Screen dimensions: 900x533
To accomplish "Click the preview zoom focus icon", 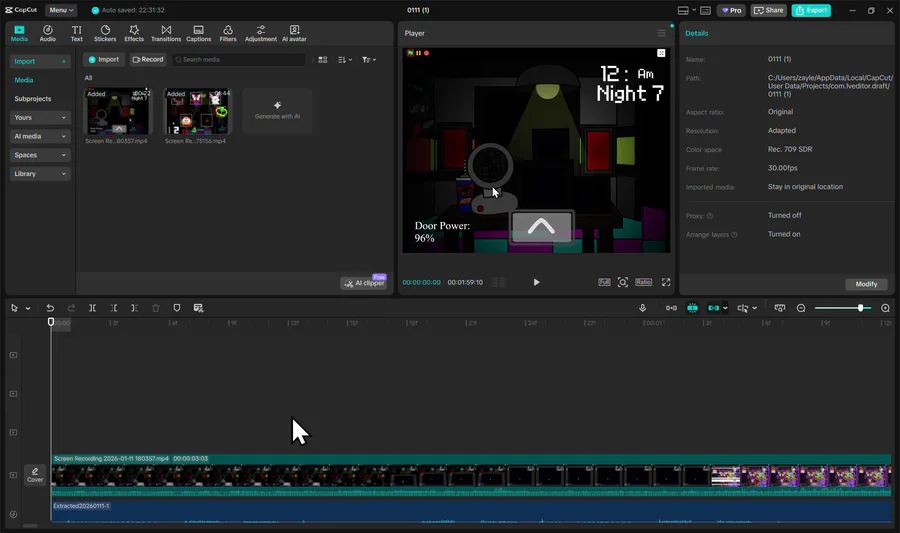I will (x=623, y=282).
